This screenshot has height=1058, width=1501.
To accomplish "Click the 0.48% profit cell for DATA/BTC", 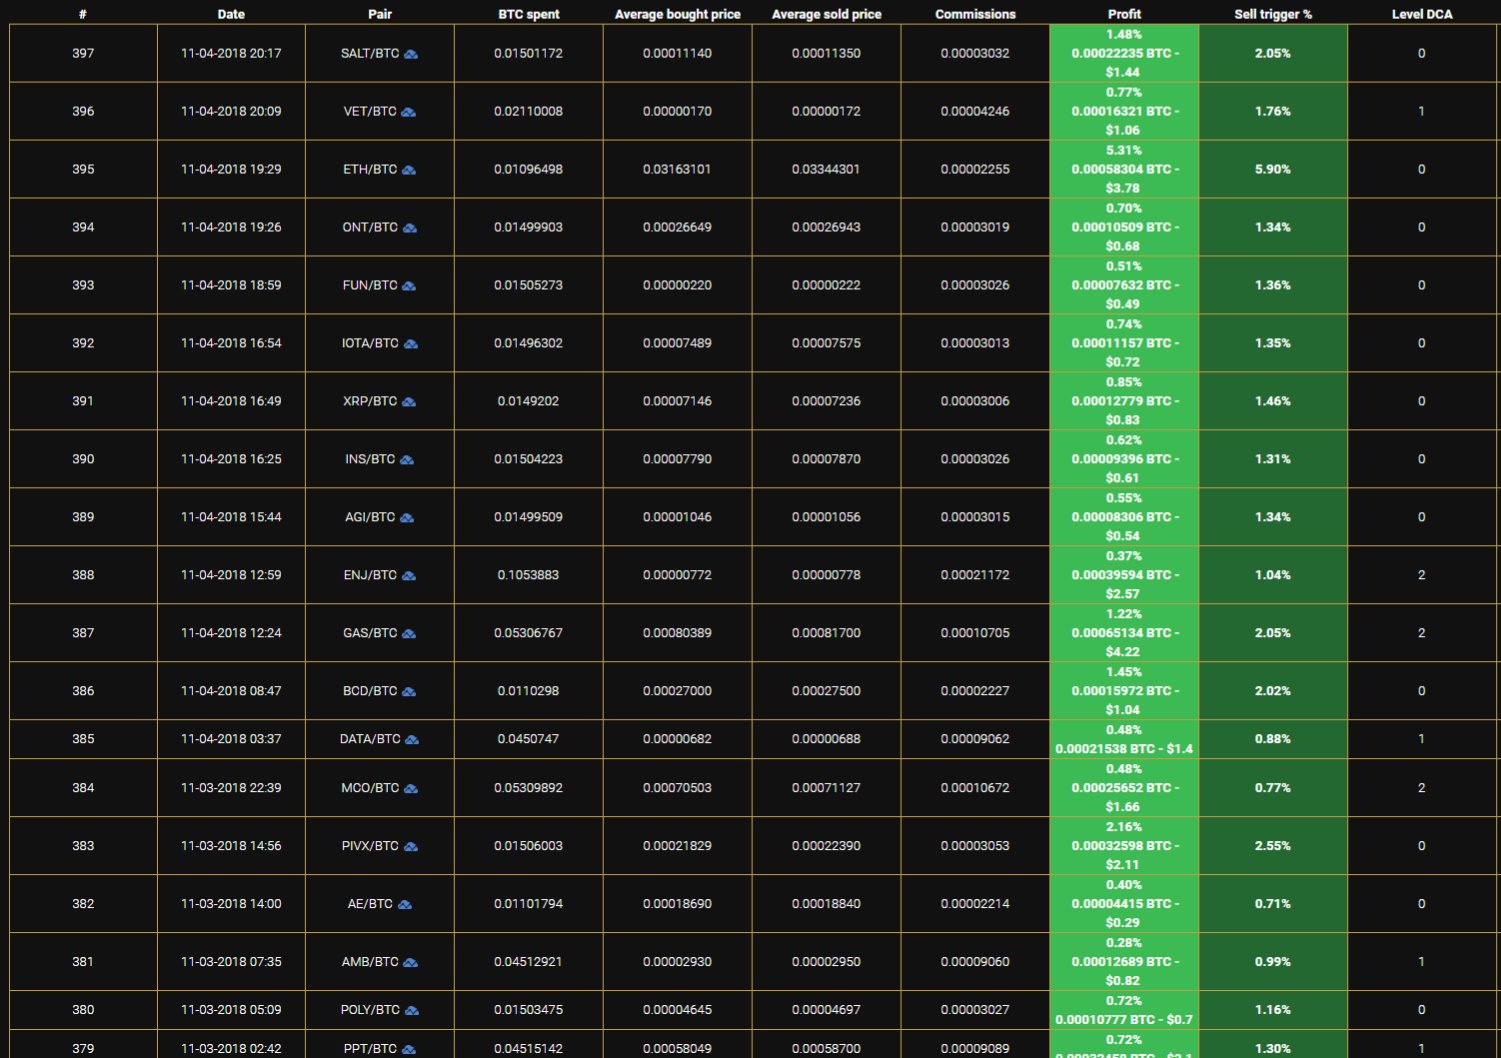I will 1124,739.
